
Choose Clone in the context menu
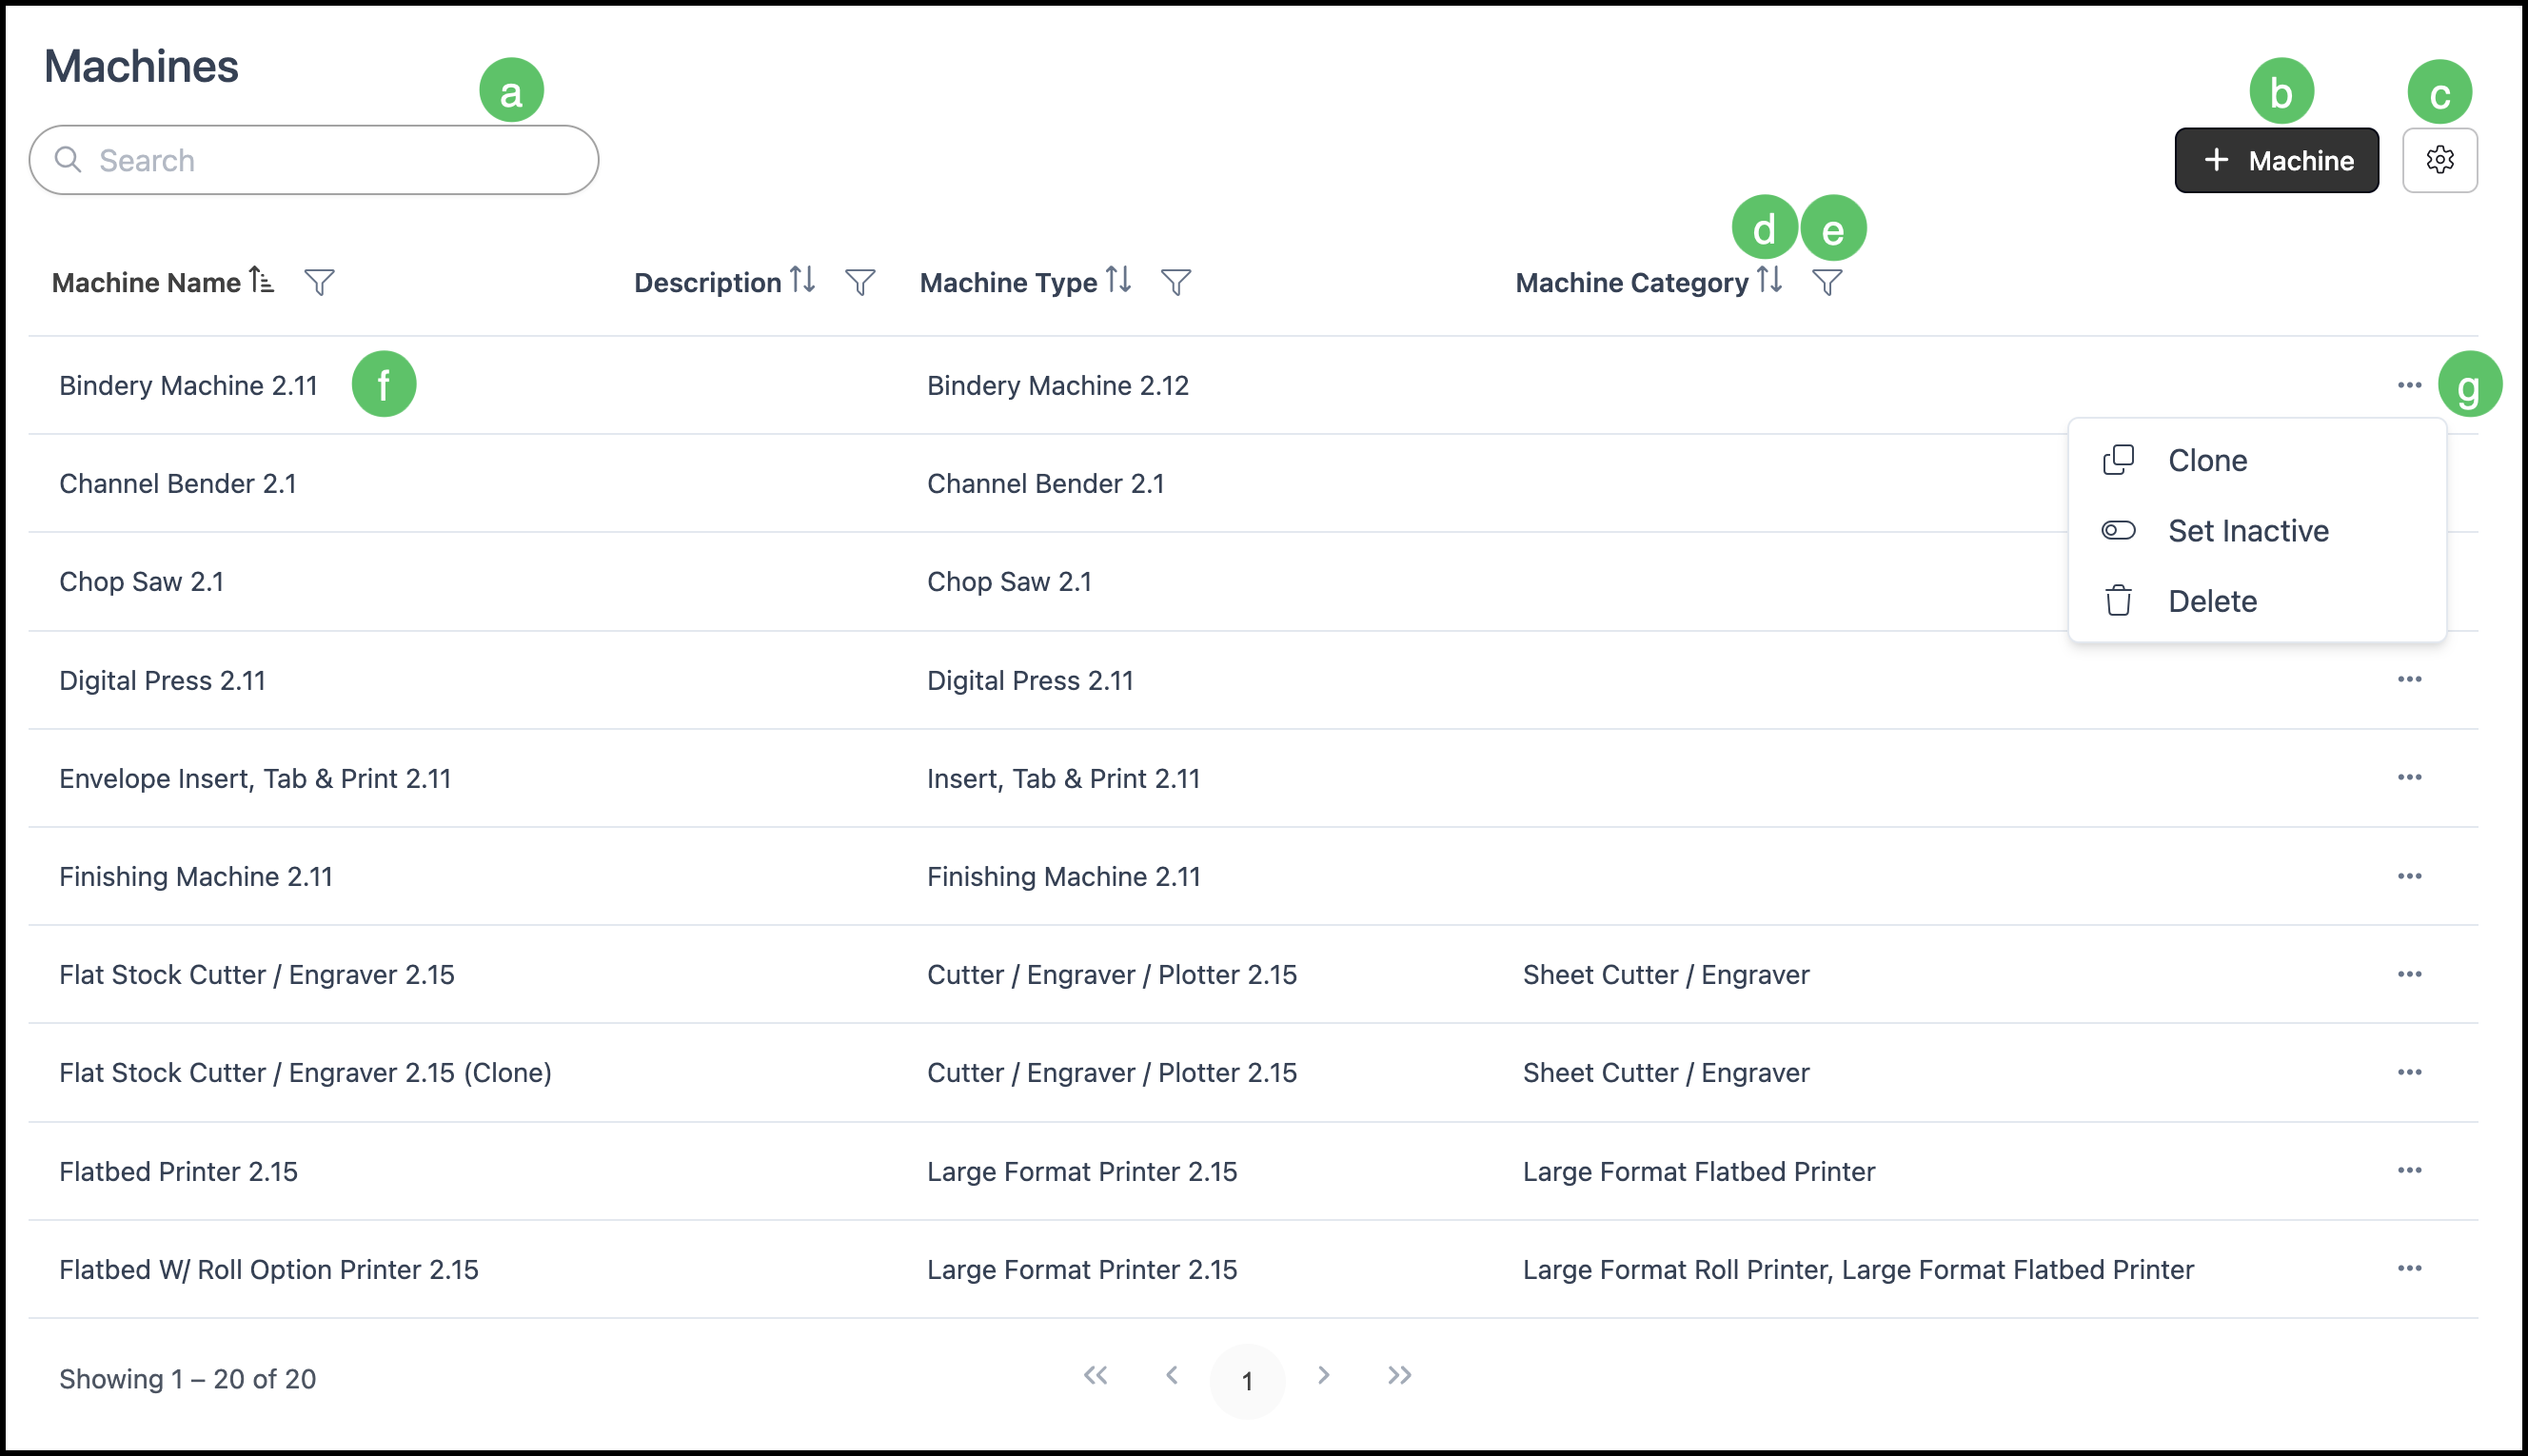tap(2206, 461)
